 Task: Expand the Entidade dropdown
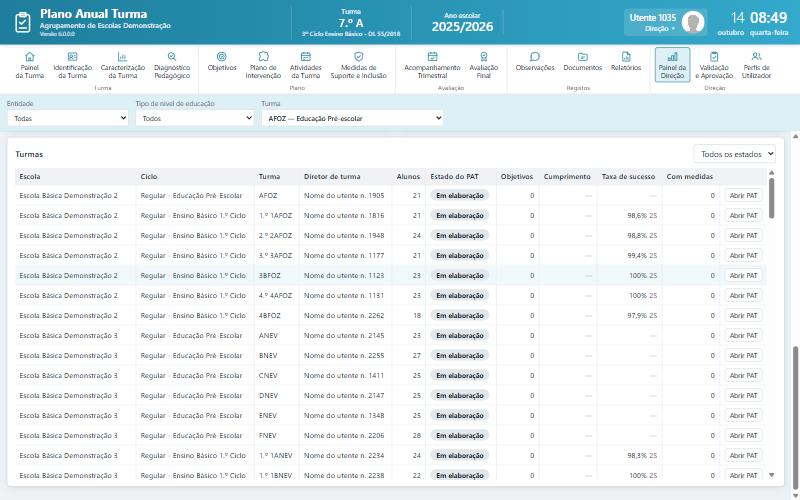pyautogui.click(x=68, y=118)
